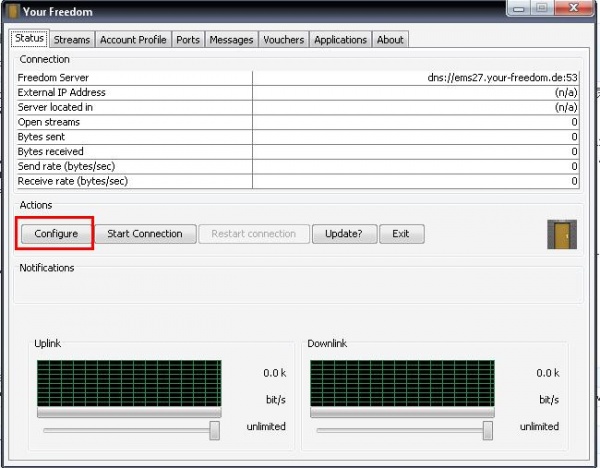The image size is (600, 468).
Task: Click the Restart connection button
Action: click(x=254, y=234)
